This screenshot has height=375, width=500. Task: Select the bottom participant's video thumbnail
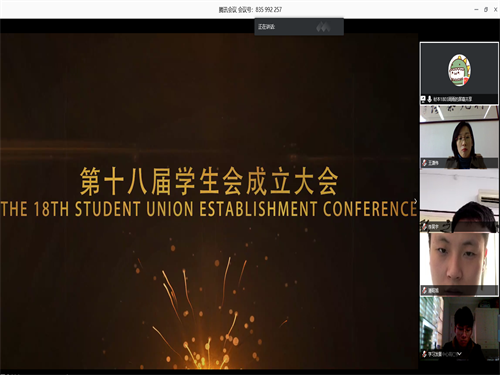tap(459, 329)
